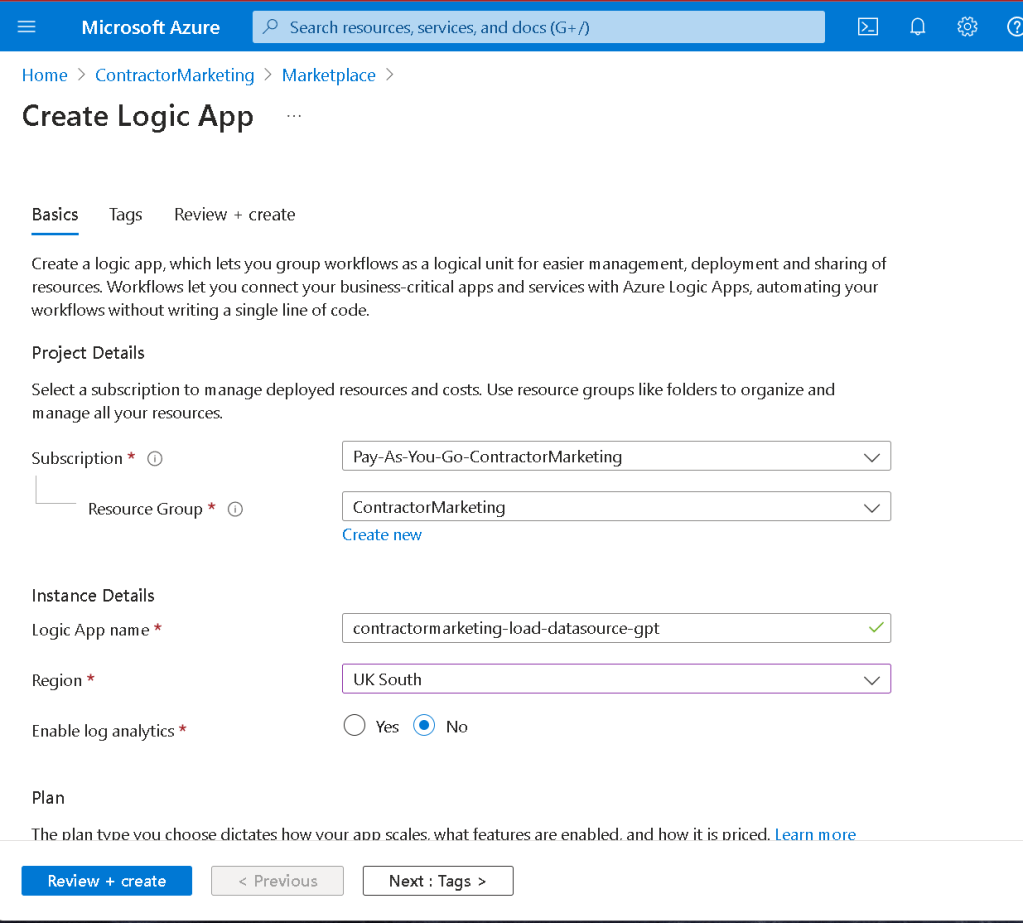This screenshot has width=1023, height=923.
Task: Open the ellipsis menu beside Create Logic App
Action: [294, 116]
